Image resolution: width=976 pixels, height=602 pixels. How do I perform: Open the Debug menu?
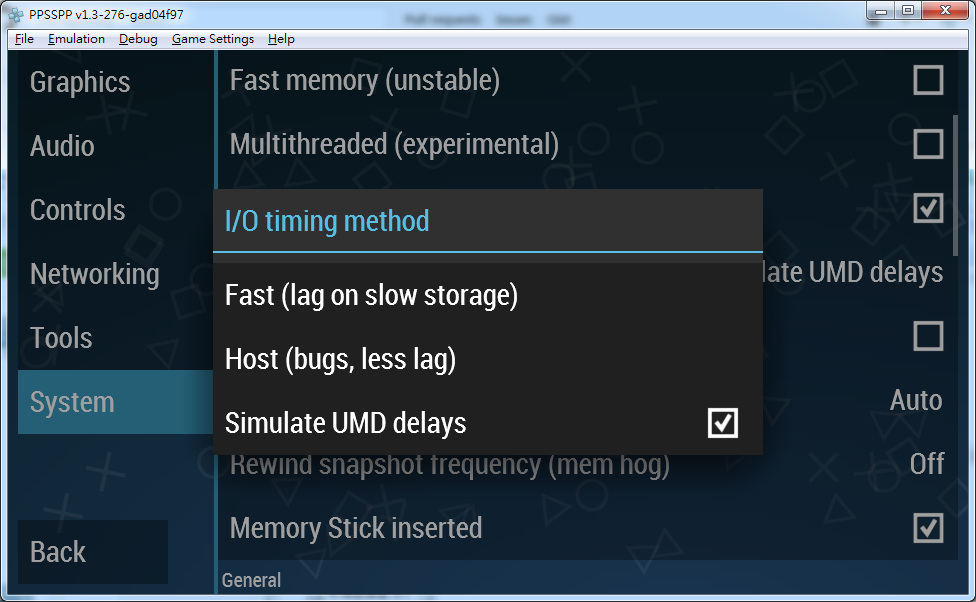[x=138, y=39]
